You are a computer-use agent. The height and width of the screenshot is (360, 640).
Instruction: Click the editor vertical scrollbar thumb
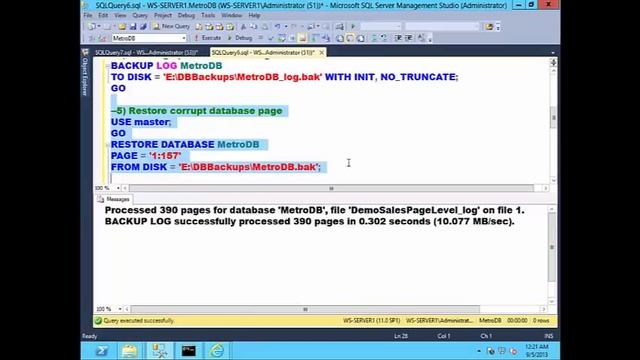point(553,118)
